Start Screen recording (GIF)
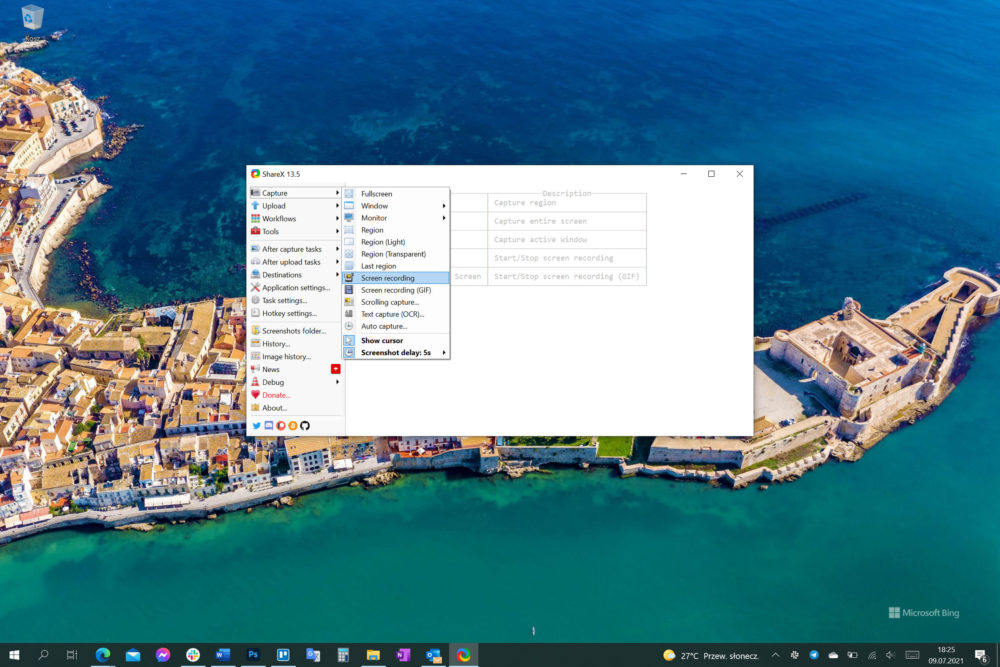Image resolution: width=1000 pixels, height=667 pixels. pyautogui.click(x=396, y=290)
